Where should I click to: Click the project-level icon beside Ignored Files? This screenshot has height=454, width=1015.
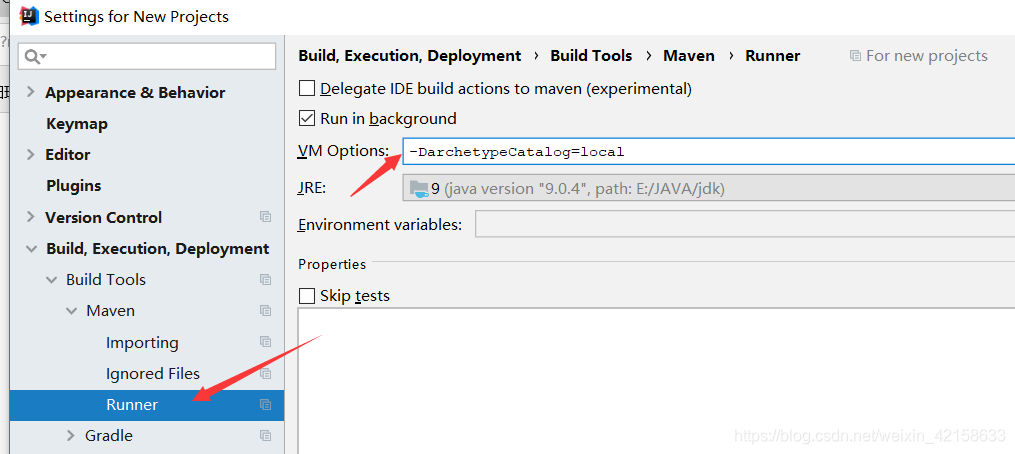tap(265, 373)
